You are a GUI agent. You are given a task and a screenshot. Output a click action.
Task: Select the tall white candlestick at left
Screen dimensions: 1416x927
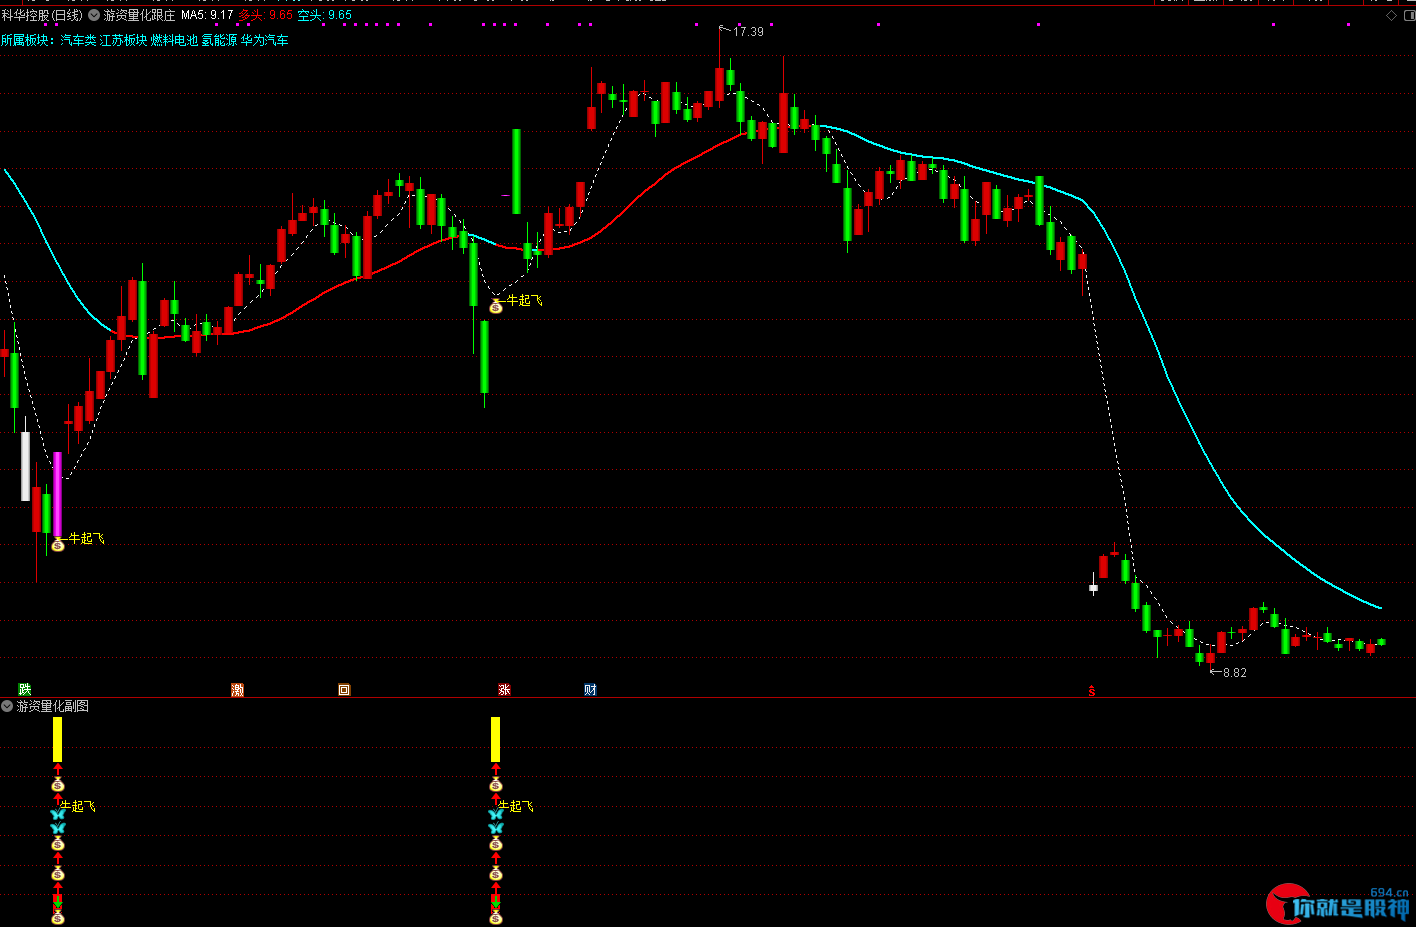click(x=25, y=465)
